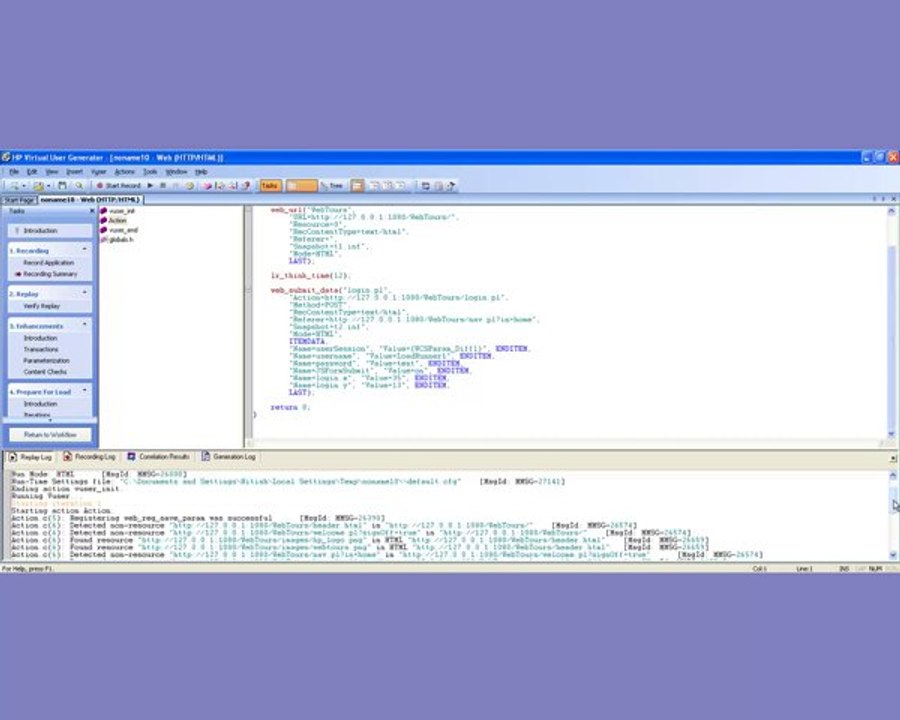Click the Save diskette icon in toolbar
The image size is (900, 720).
pyautogui.click(x=62, y=185)
